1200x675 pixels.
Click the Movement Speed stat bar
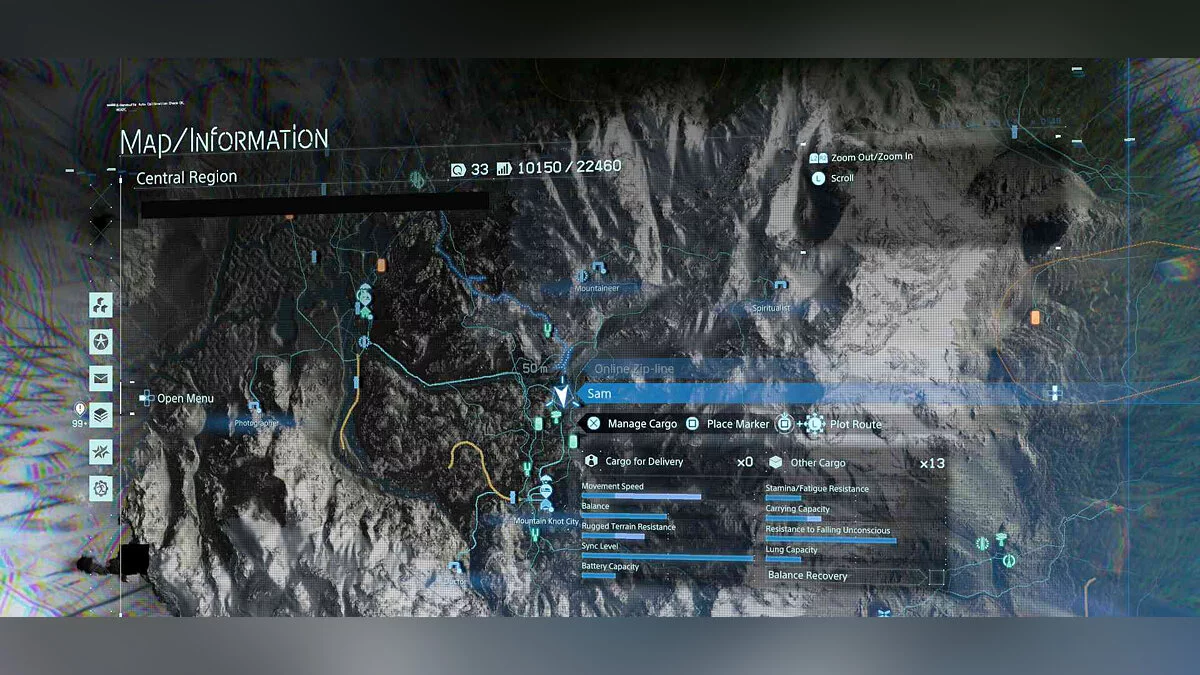click(641, 496)
